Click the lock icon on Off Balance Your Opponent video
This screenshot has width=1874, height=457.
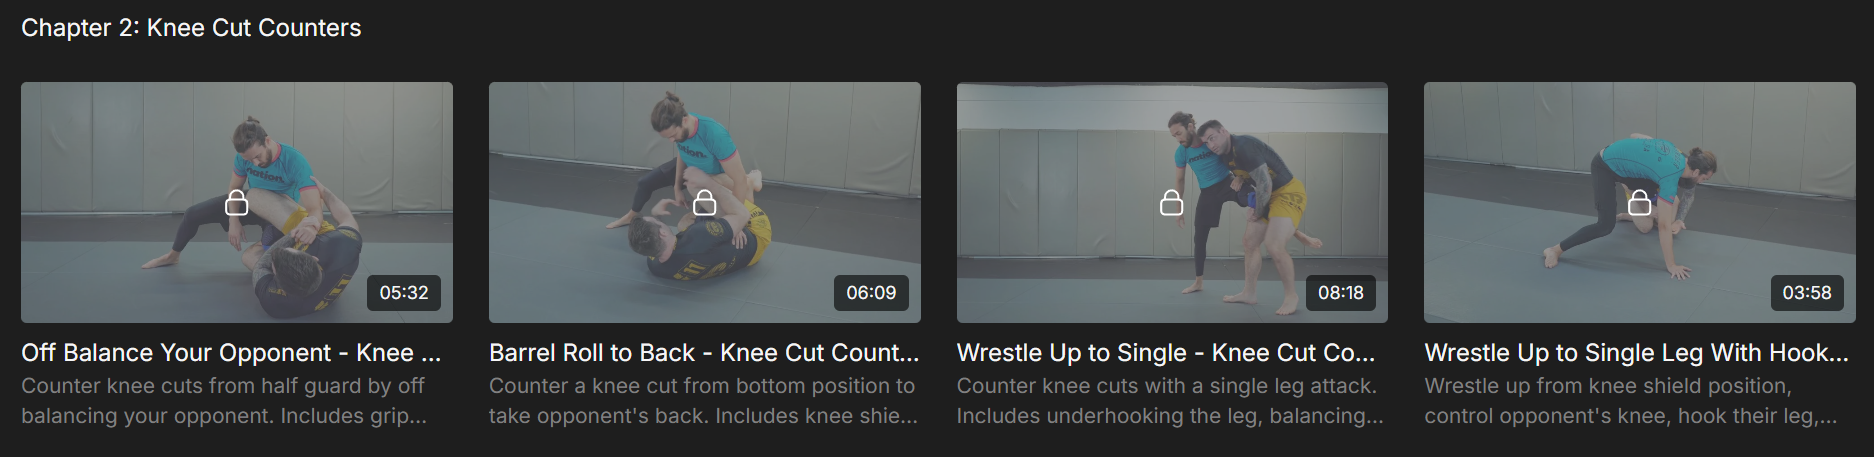click(237, 203)
